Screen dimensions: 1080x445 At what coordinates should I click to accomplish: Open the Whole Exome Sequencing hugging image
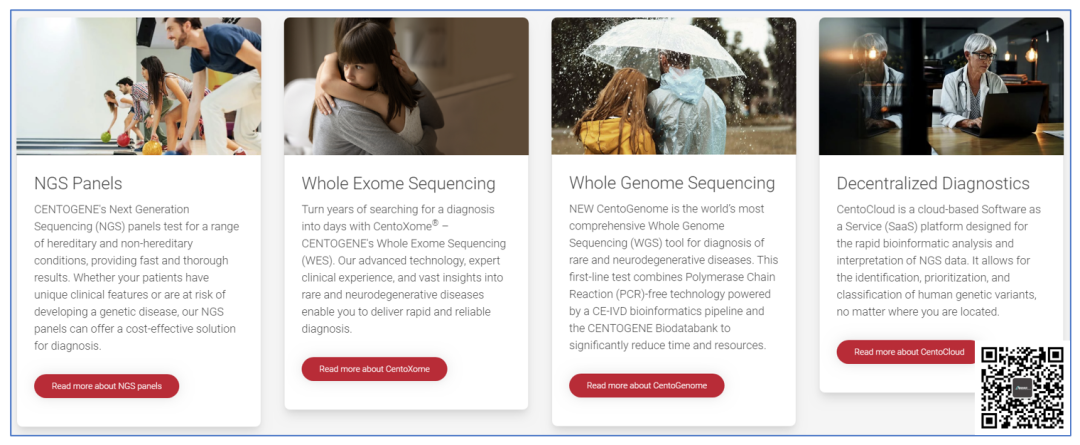click(406, 86)
